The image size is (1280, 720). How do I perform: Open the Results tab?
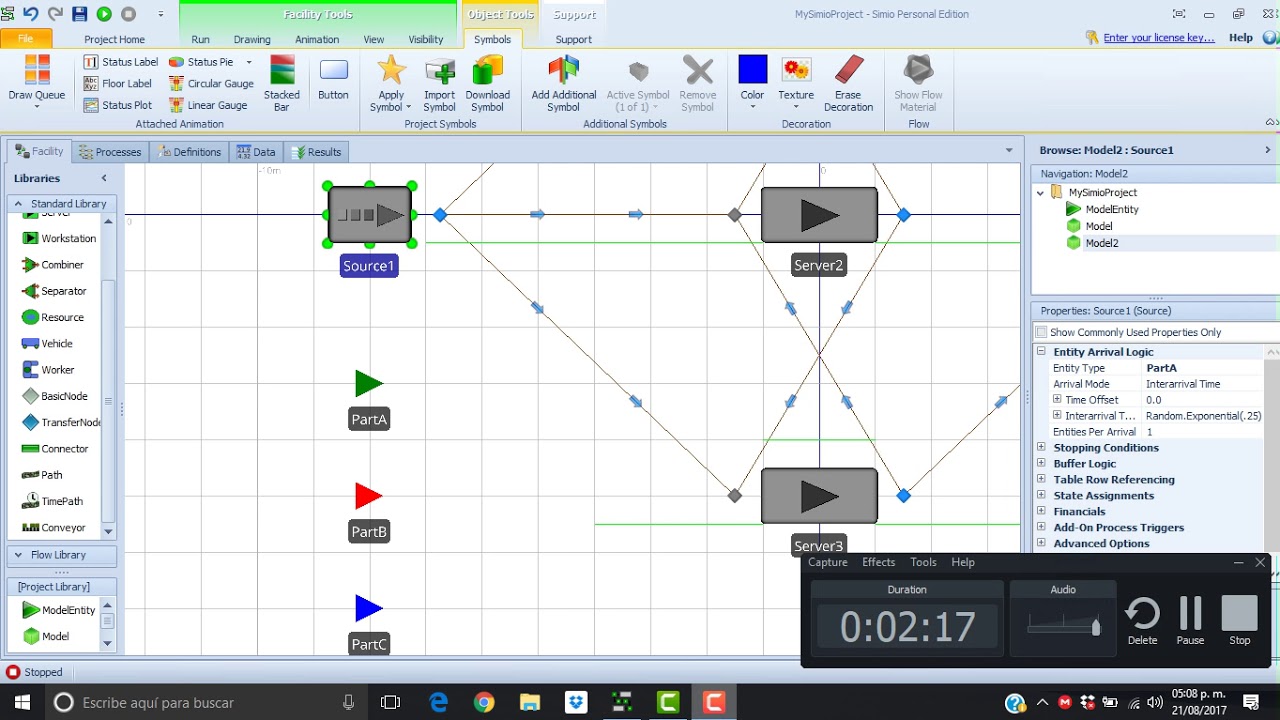pyautogui.click(x=316, y=152)
